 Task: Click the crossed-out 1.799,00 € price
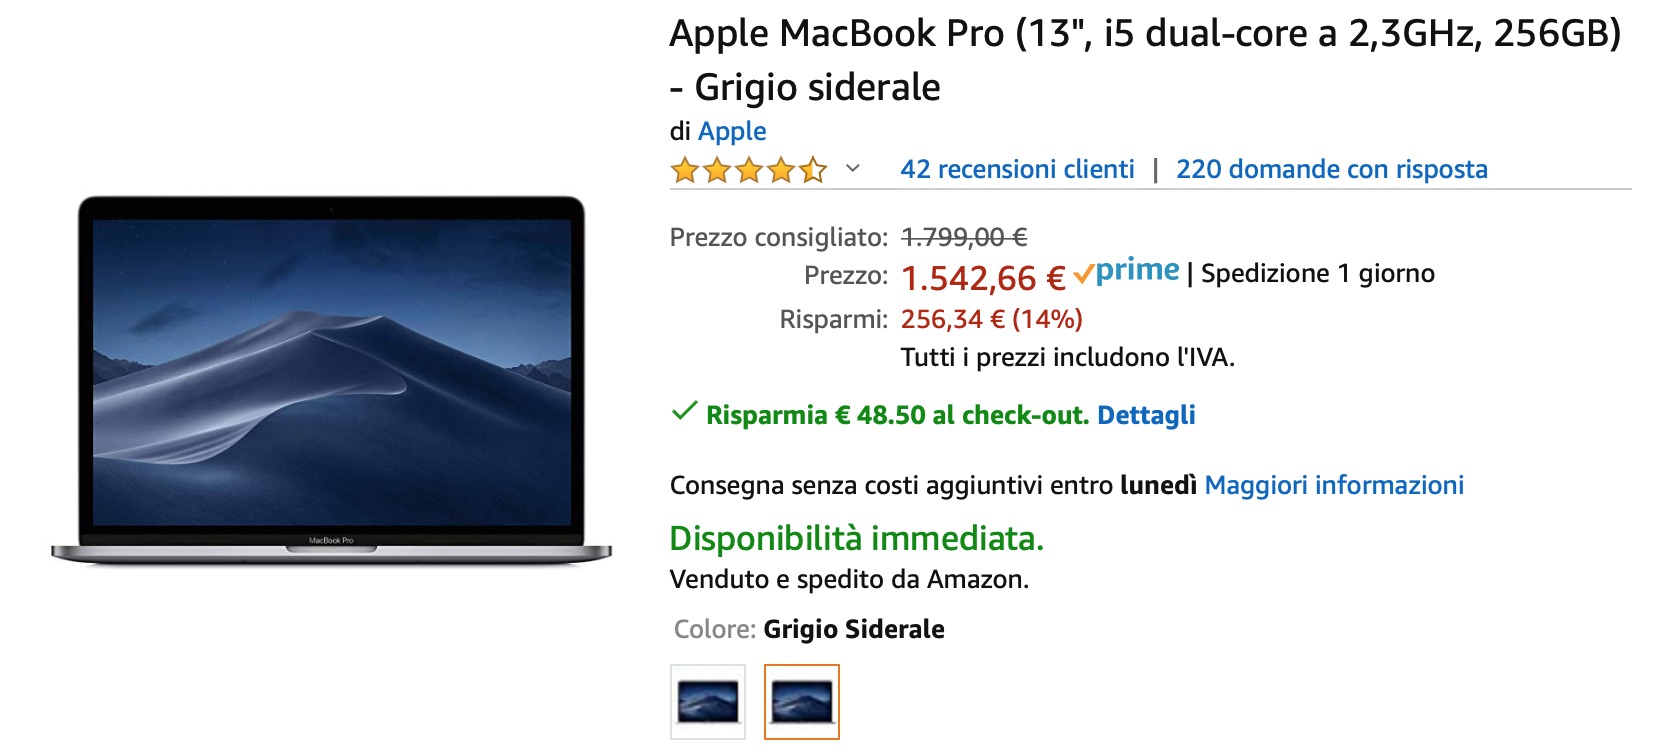point(964,237)
